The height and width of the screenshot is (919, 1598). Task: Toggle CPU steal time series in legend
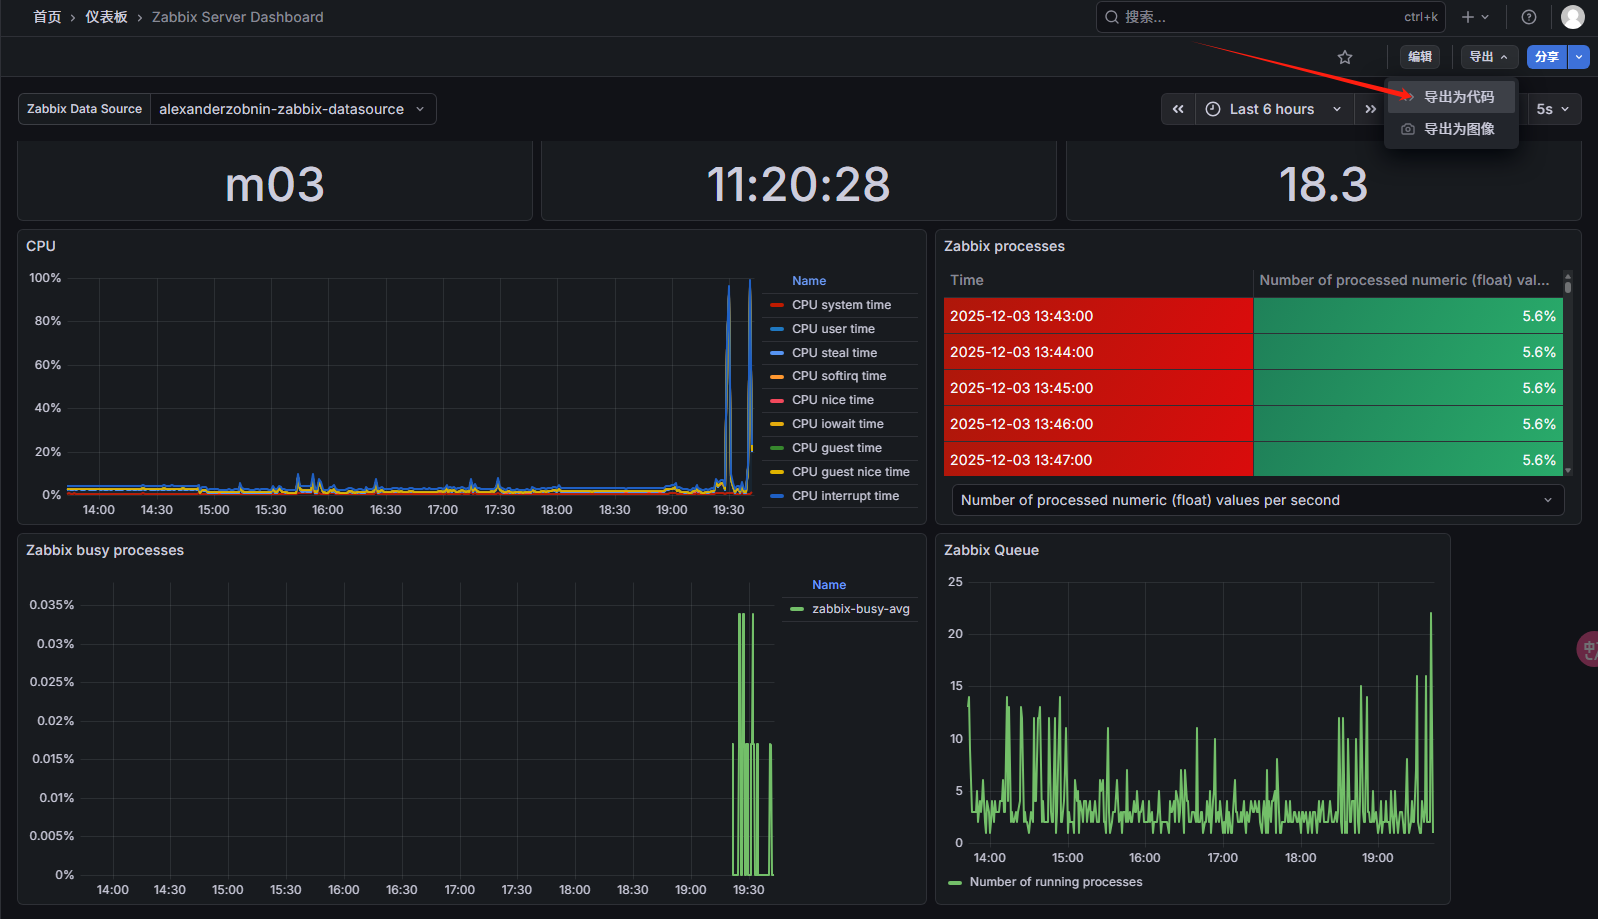tap(834, 353)
